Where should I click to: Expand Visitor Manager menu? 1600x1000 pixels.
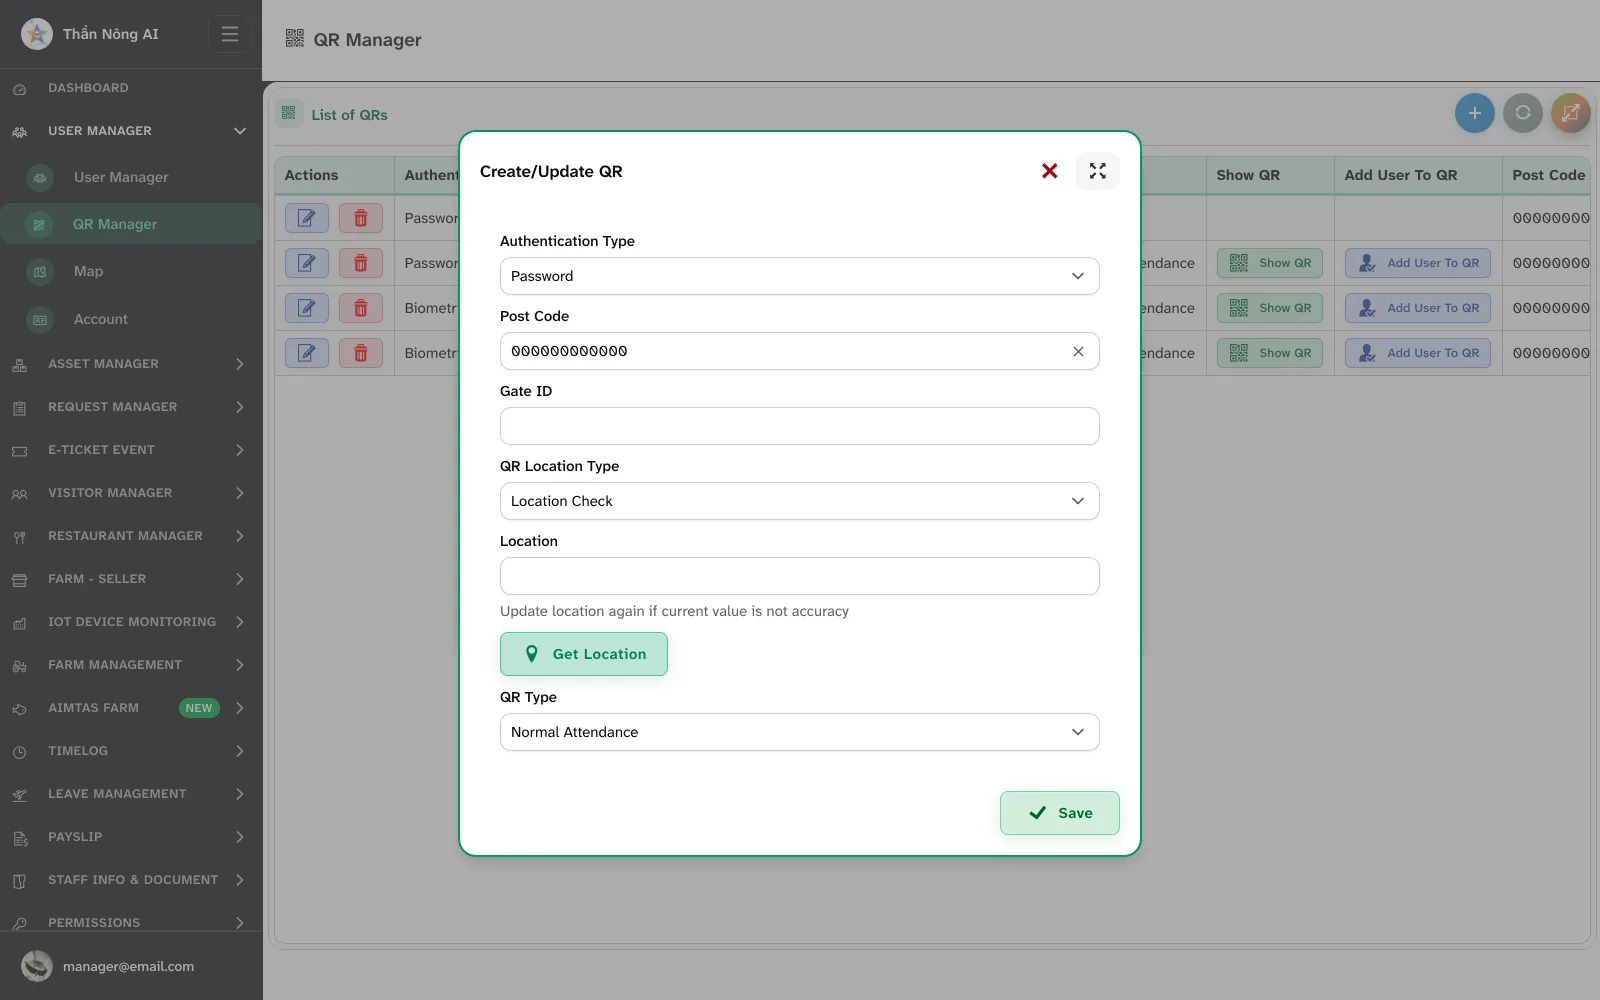131,493
